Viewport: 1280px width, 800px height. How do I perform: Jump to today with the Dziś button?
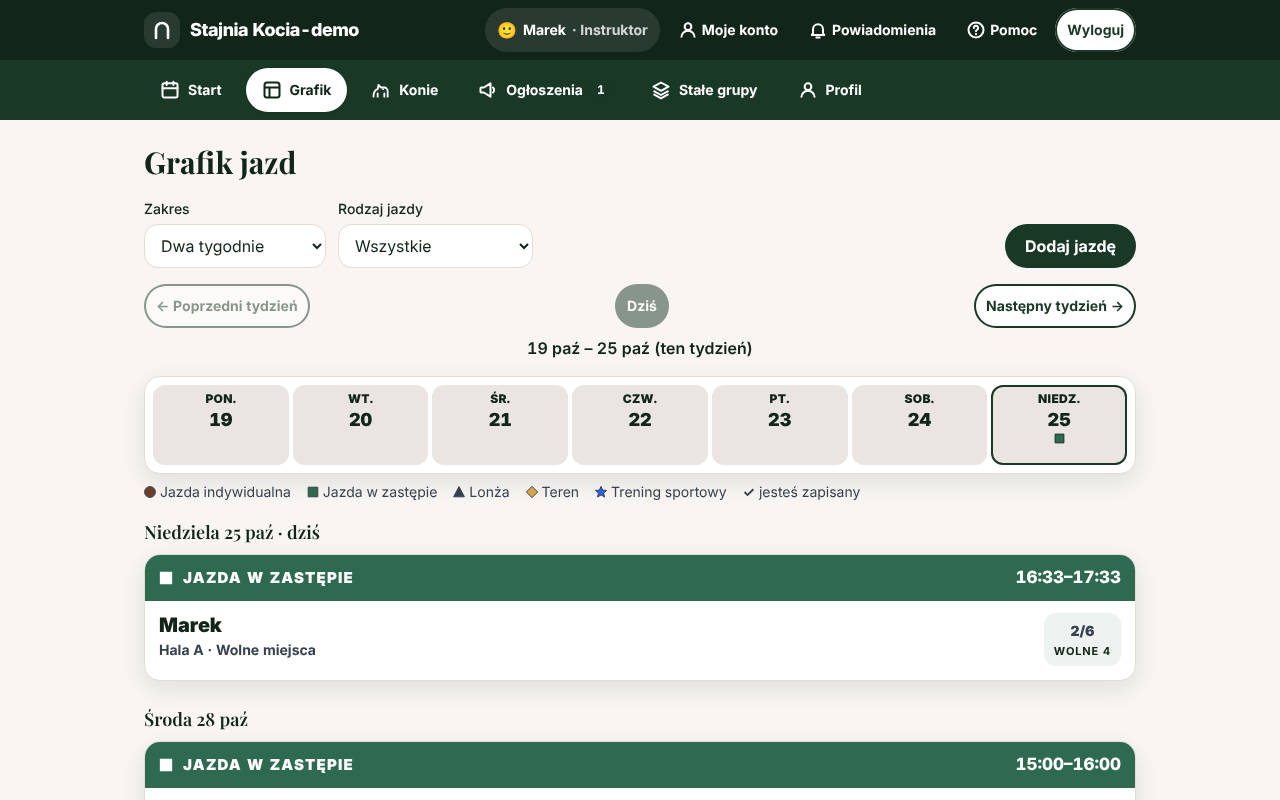point(642,306)
